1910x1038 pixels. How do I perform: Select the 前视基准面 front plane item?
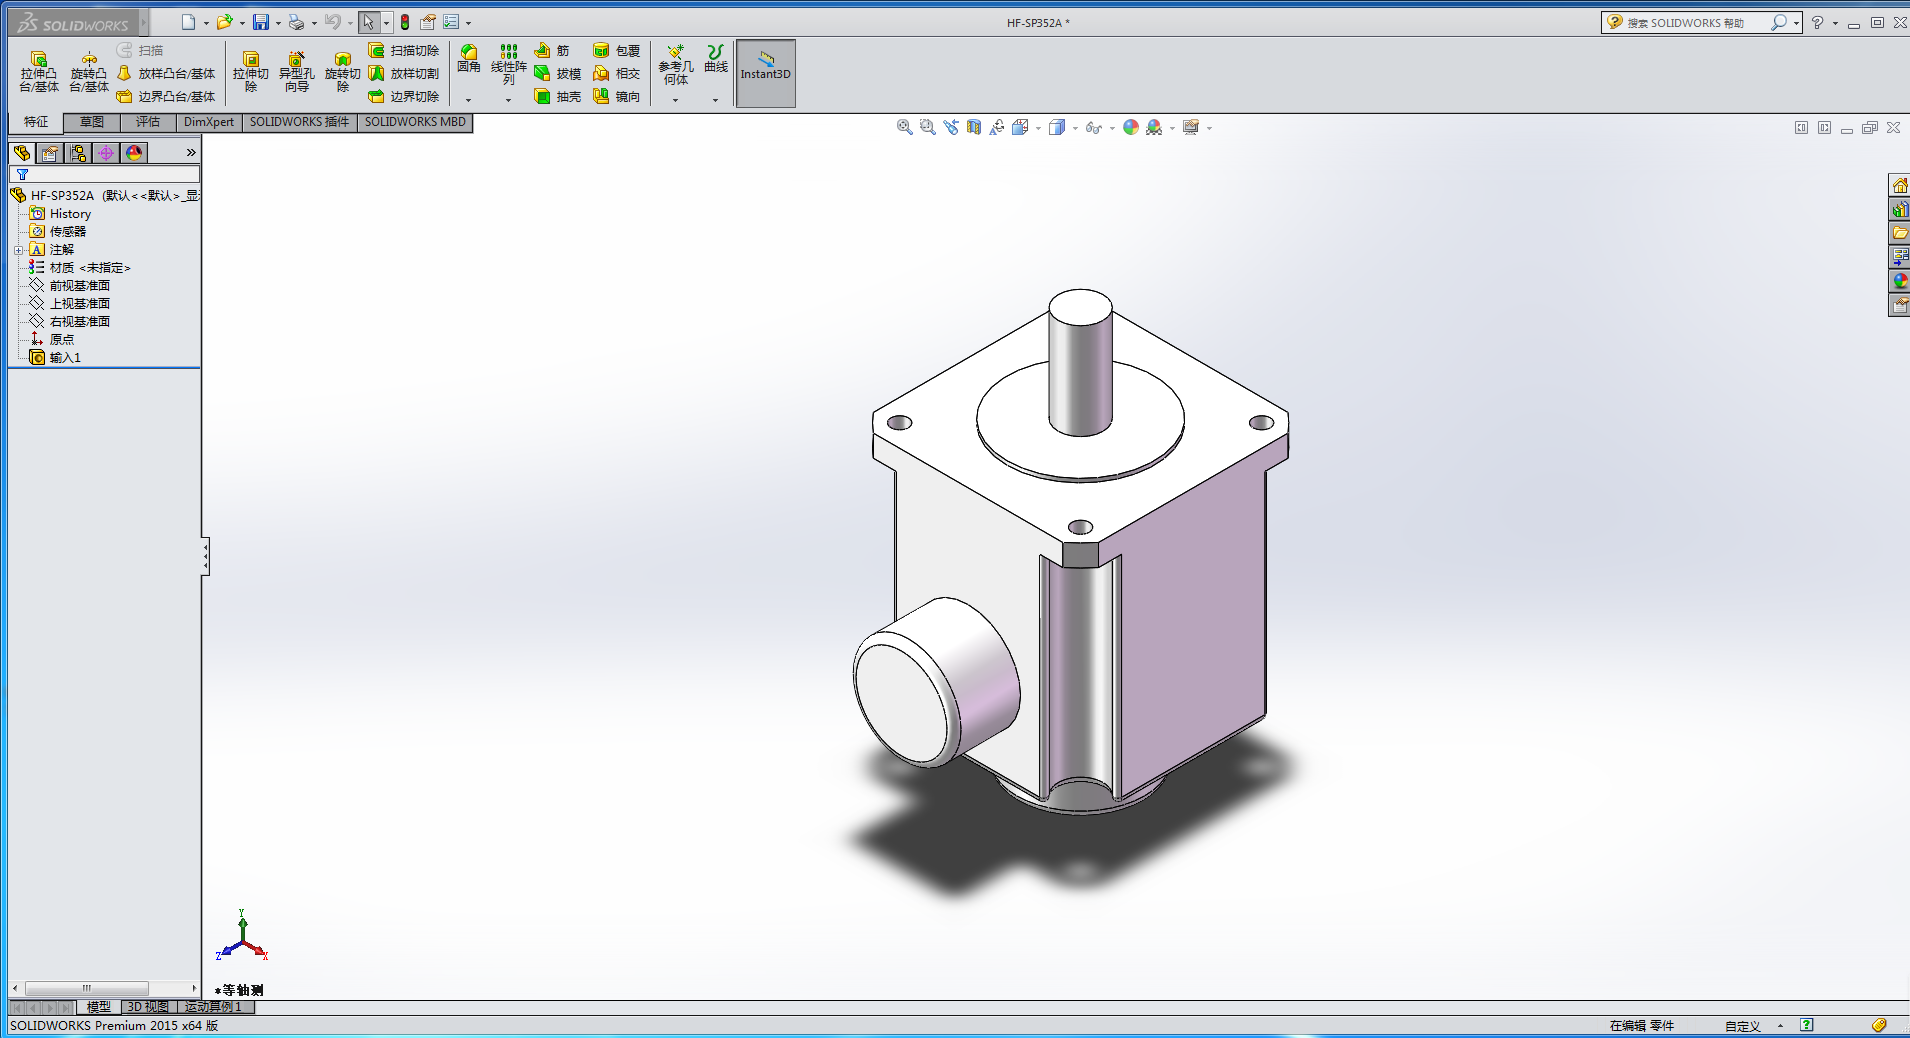coord(79,286)
